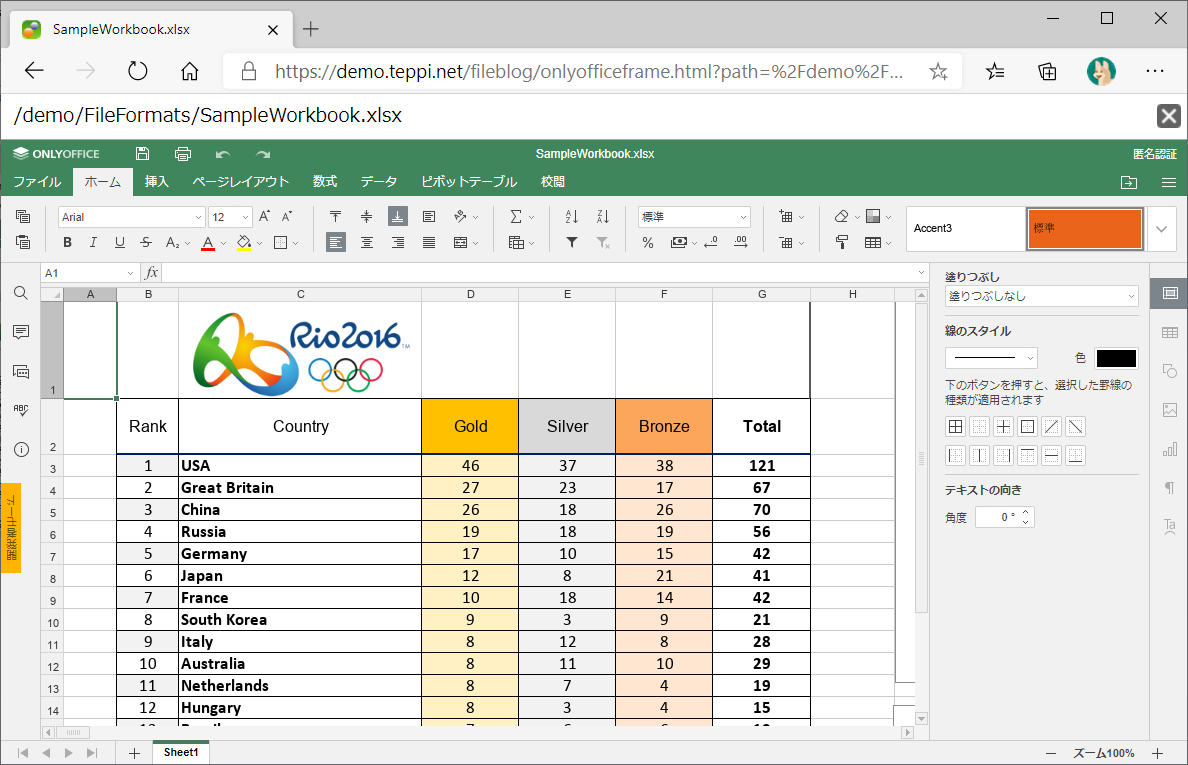
Task: Zoom in the spreadsheet
Action: coord(1158,753)
